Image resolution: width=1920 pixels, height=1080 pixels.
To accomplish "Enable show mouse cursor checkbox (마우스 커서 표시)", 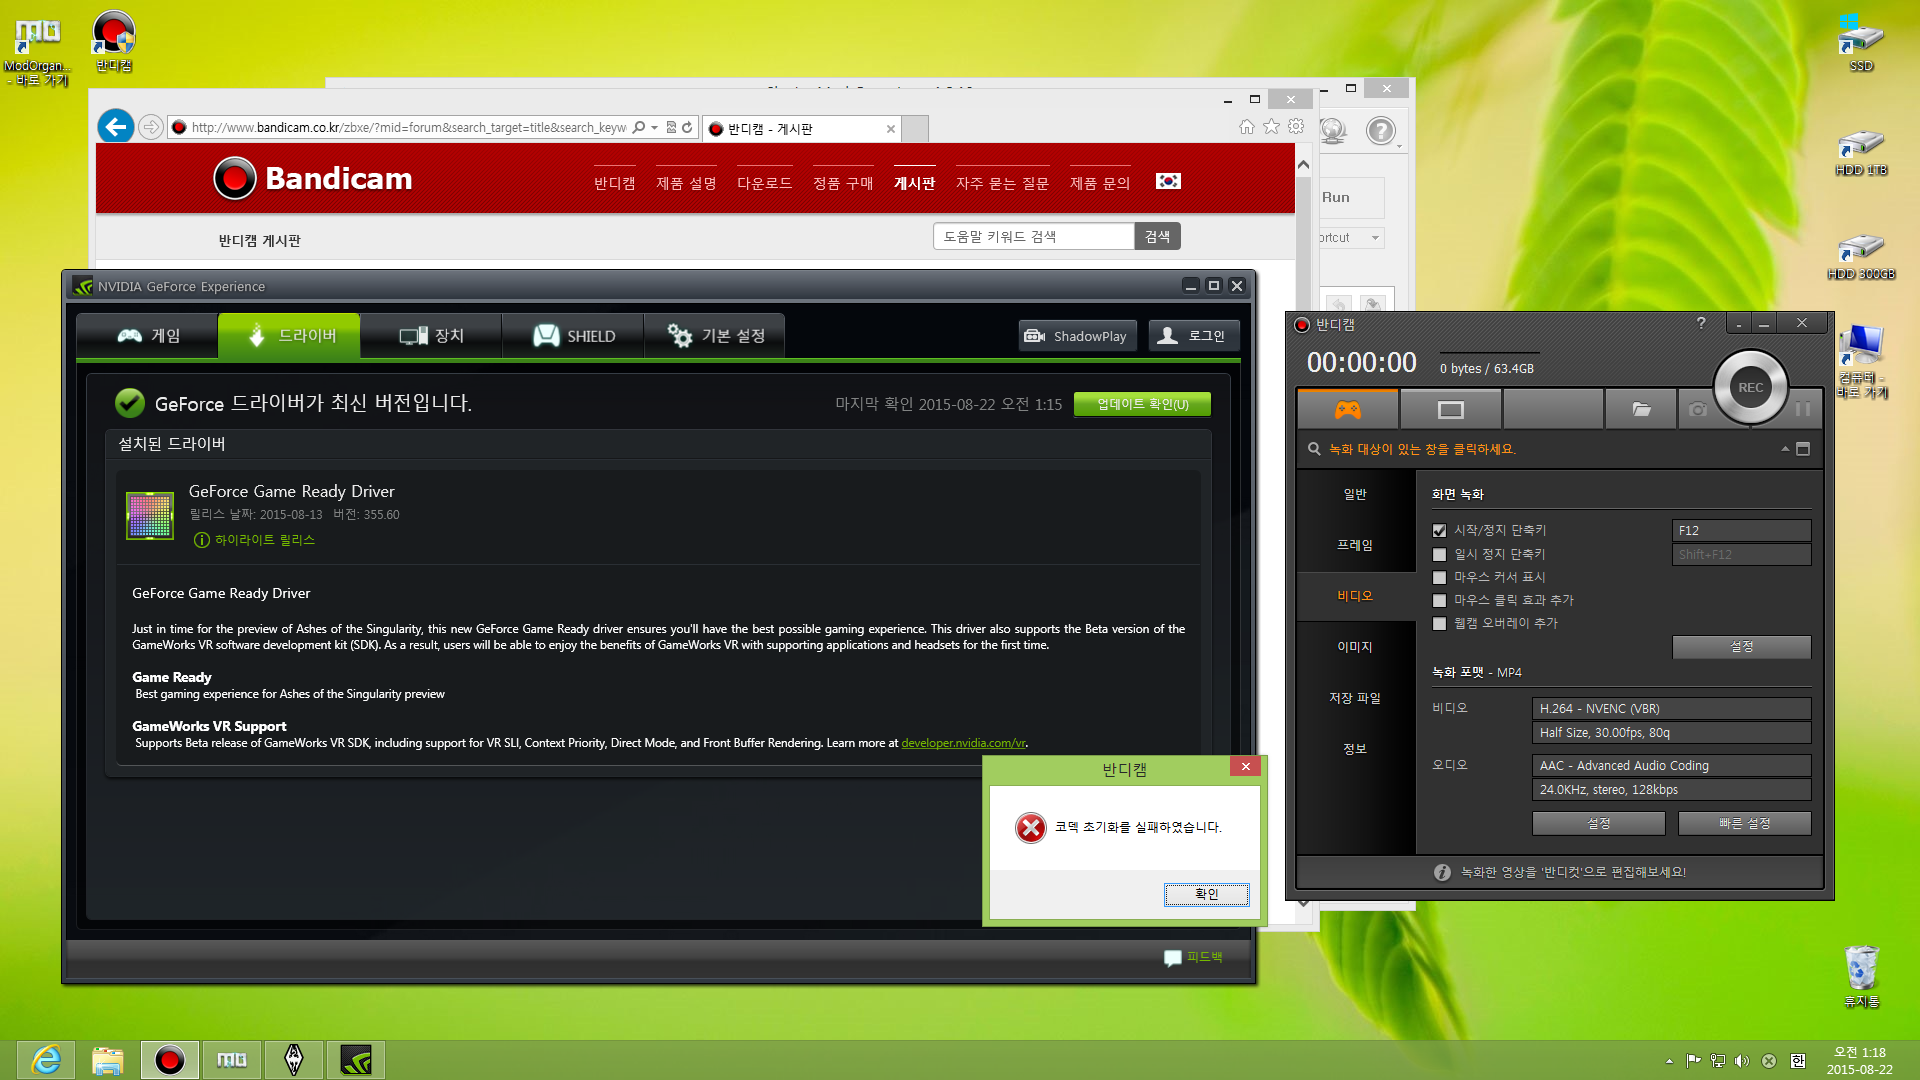I will (x=1439, y=577).
